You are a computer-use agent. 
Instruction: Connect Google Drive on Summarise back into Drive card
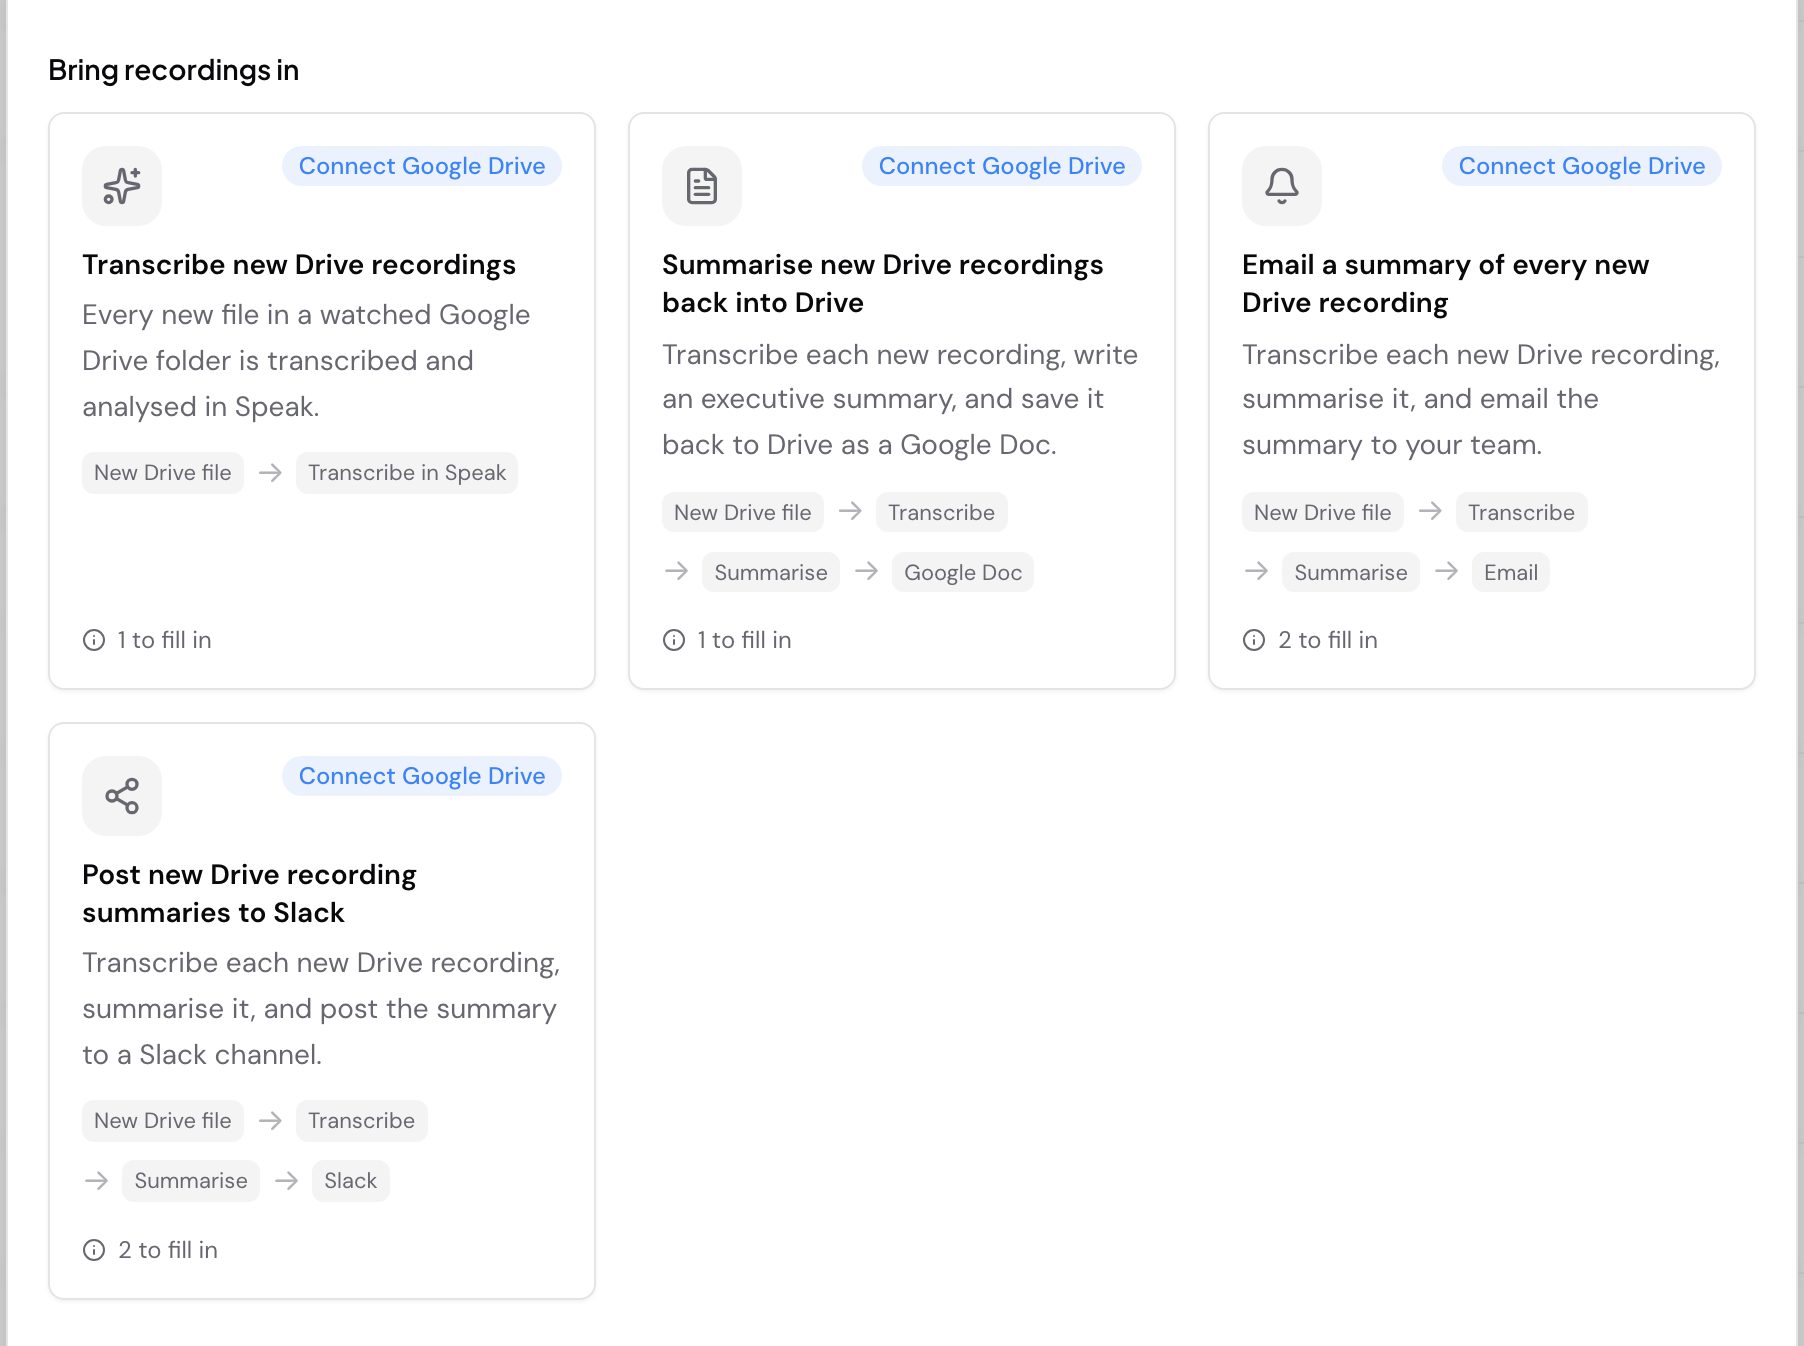click(1002, 166)
